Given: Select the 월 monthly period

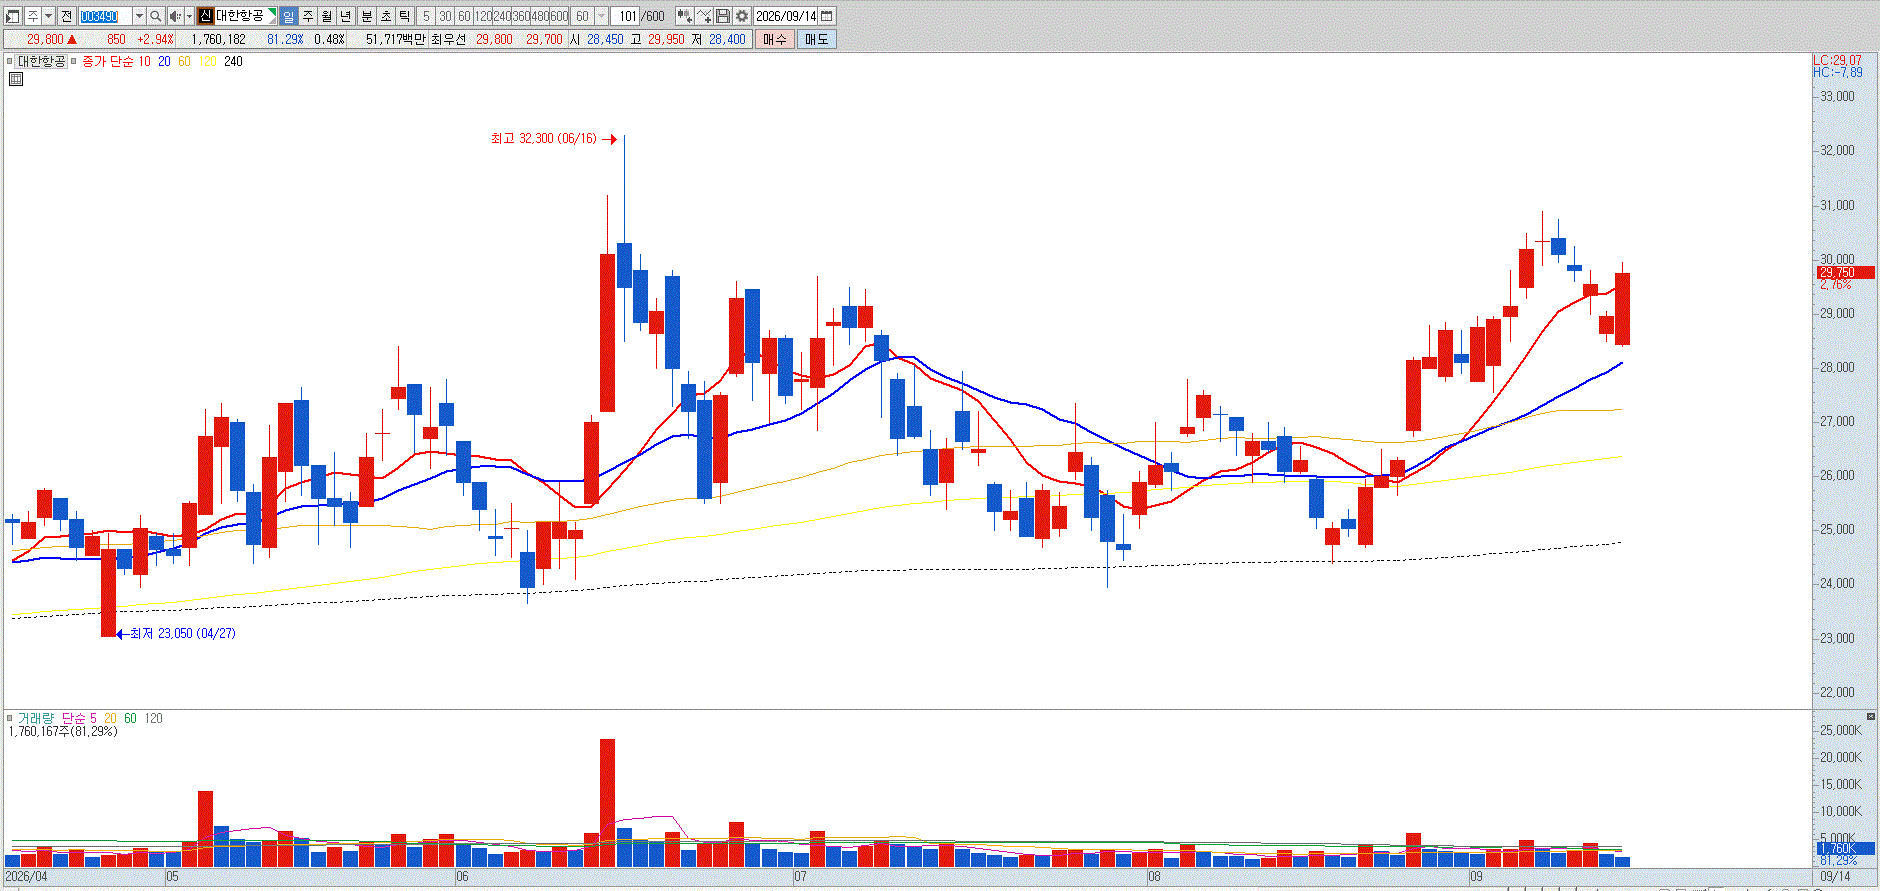Looking at the screenshot, I should pos(327,16).
